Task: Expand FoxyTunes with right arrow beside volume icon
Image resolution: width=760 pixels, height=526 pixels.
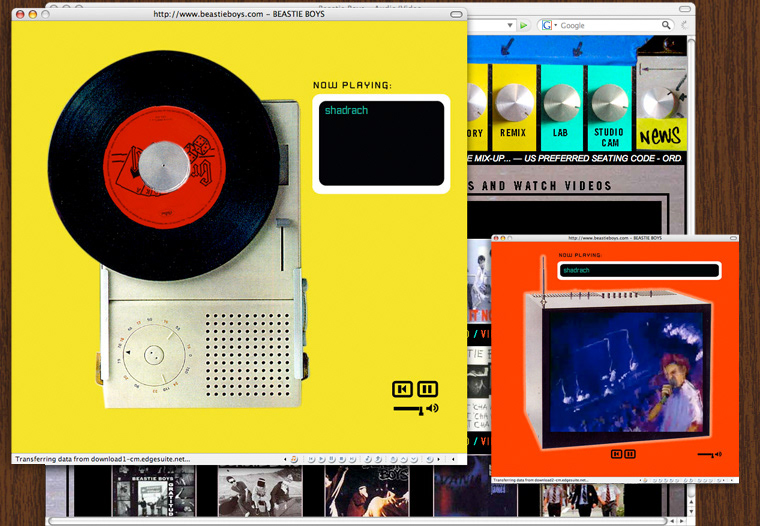Action: (439, 459)
